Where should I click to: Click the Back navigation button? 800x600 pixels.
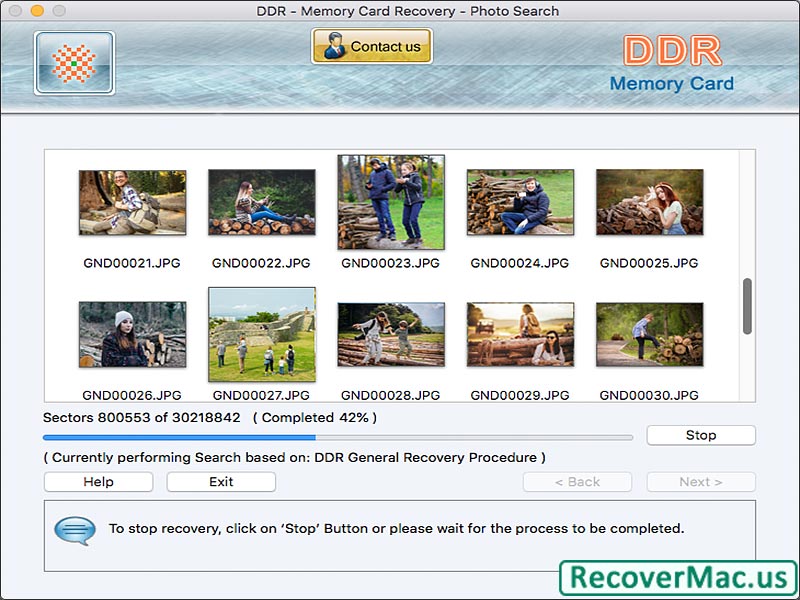pos(577,482)
